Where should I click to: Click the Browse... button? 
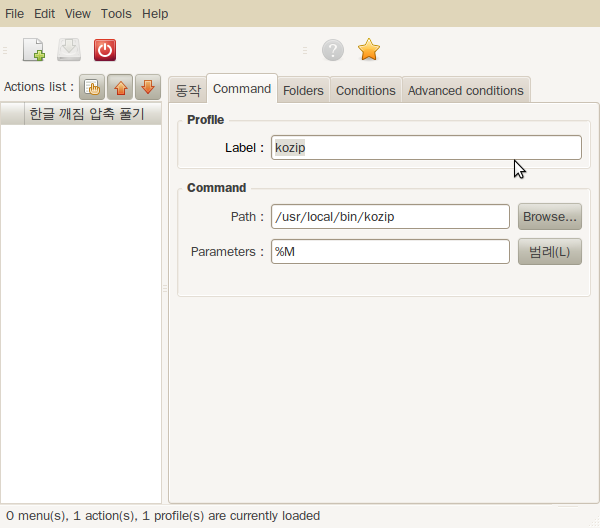[x=550, y=217]
